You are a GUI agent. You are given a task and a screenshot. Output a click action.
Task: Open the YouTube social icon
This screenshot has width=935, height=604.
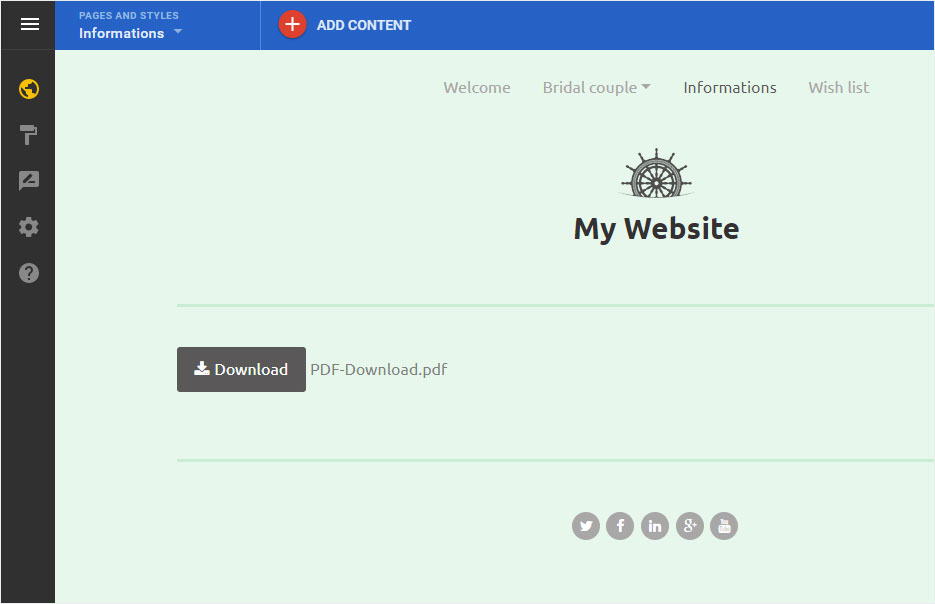tap(724, 526)
